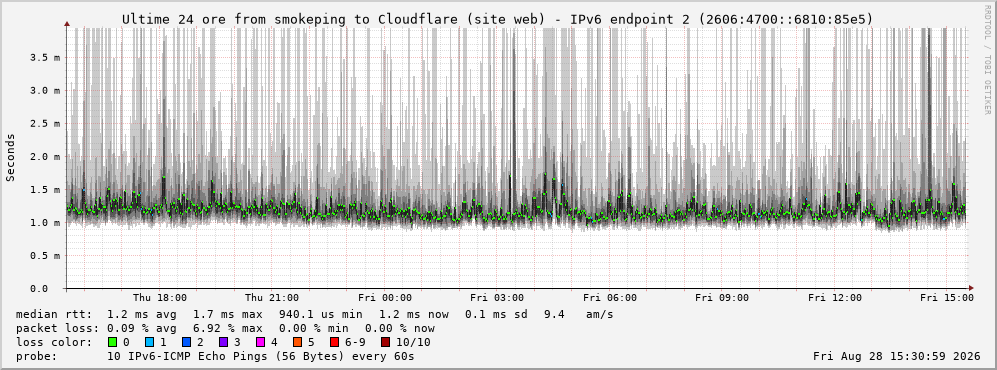Click the RRDTOOL / TOBI OETIKER watermark
This screenshot has width=997, height=370.
point(987,59)
